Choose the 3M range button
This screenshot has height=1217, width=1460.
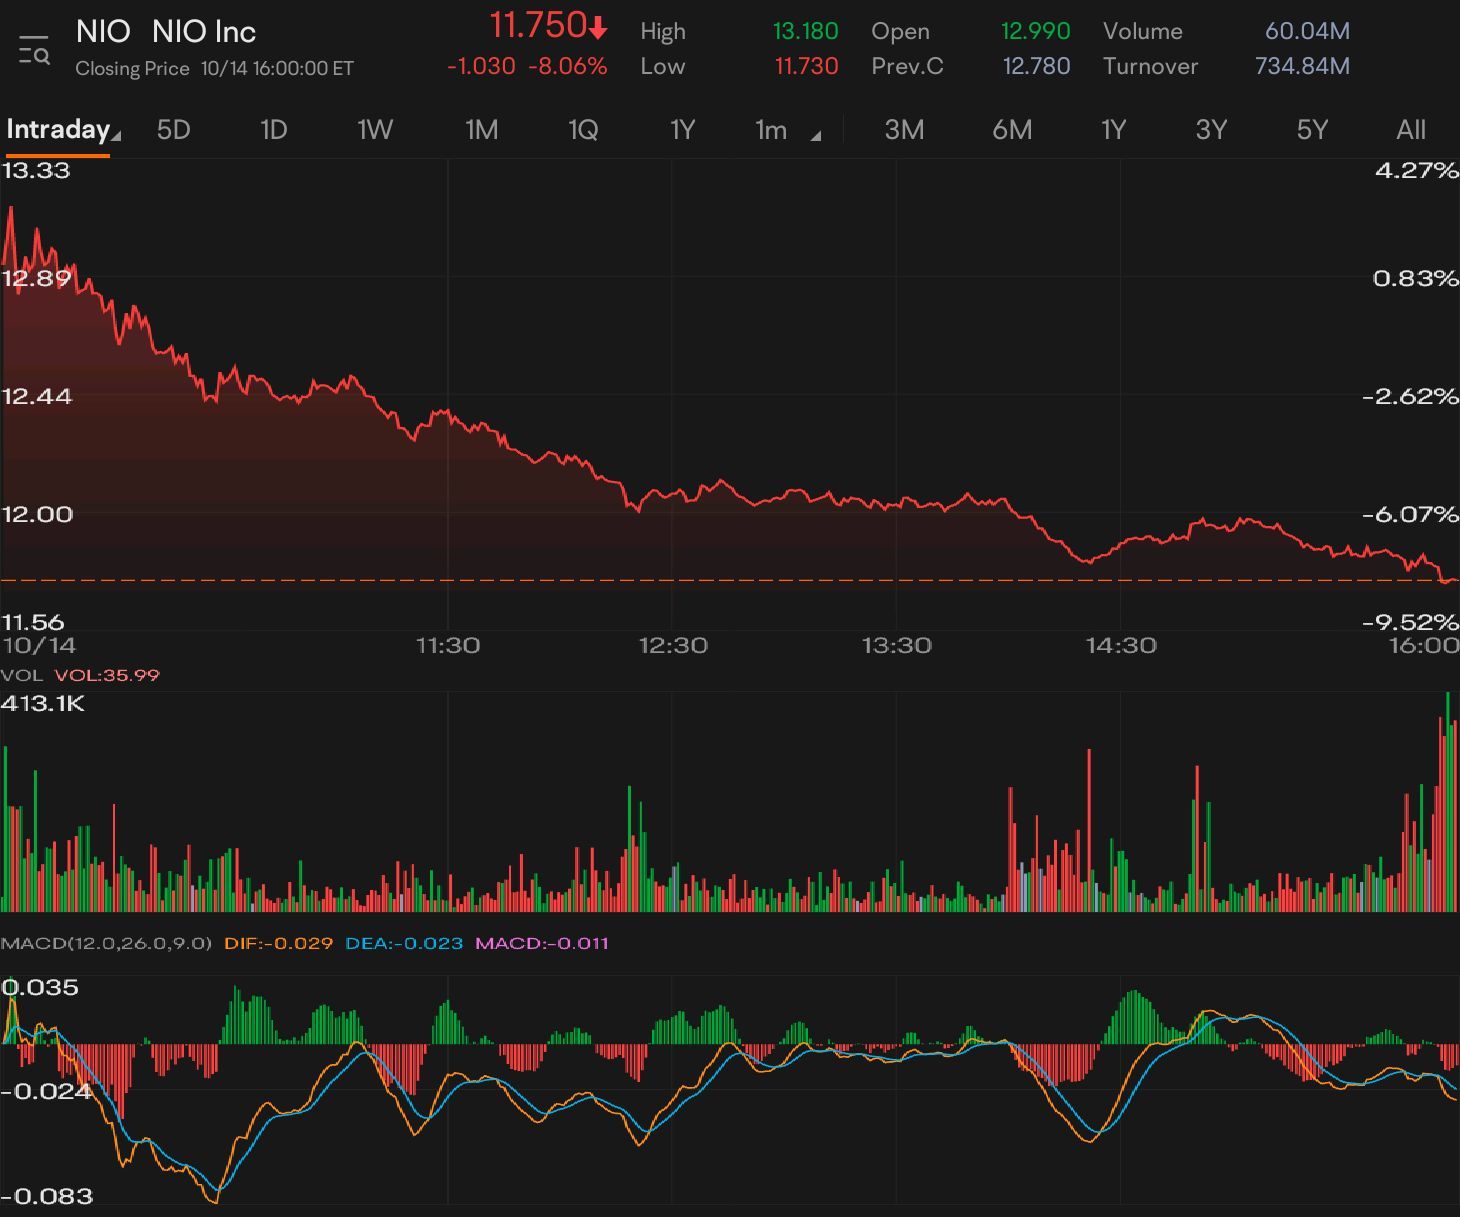(x=904, y=130)
